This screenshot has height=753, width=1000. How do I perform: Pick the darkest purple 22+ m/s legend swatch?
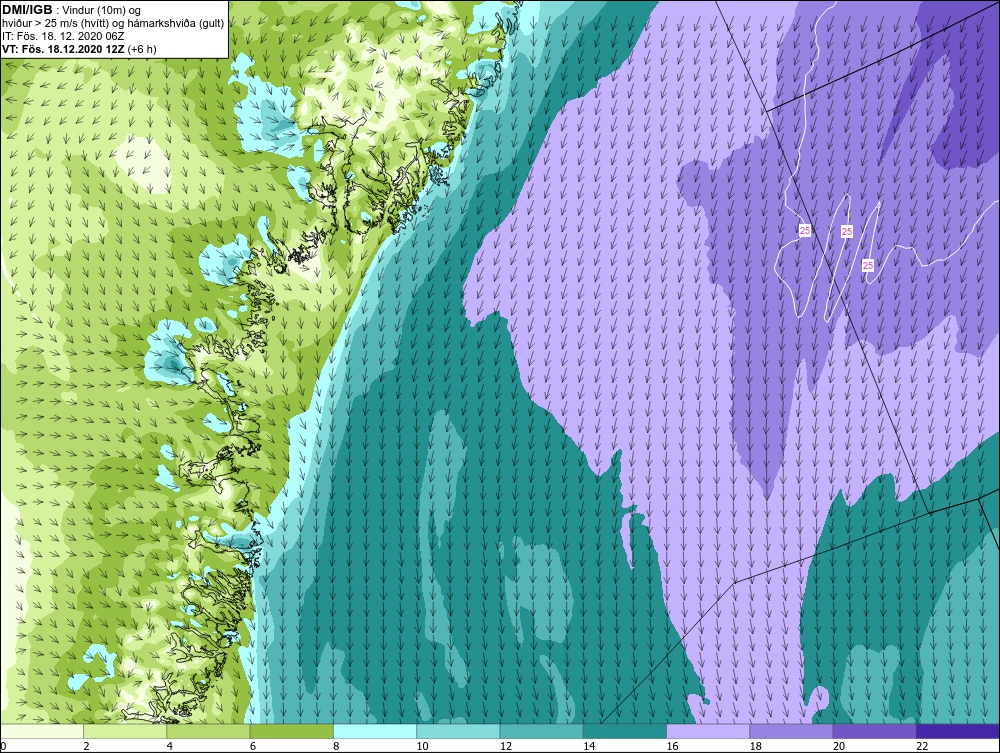957,731
